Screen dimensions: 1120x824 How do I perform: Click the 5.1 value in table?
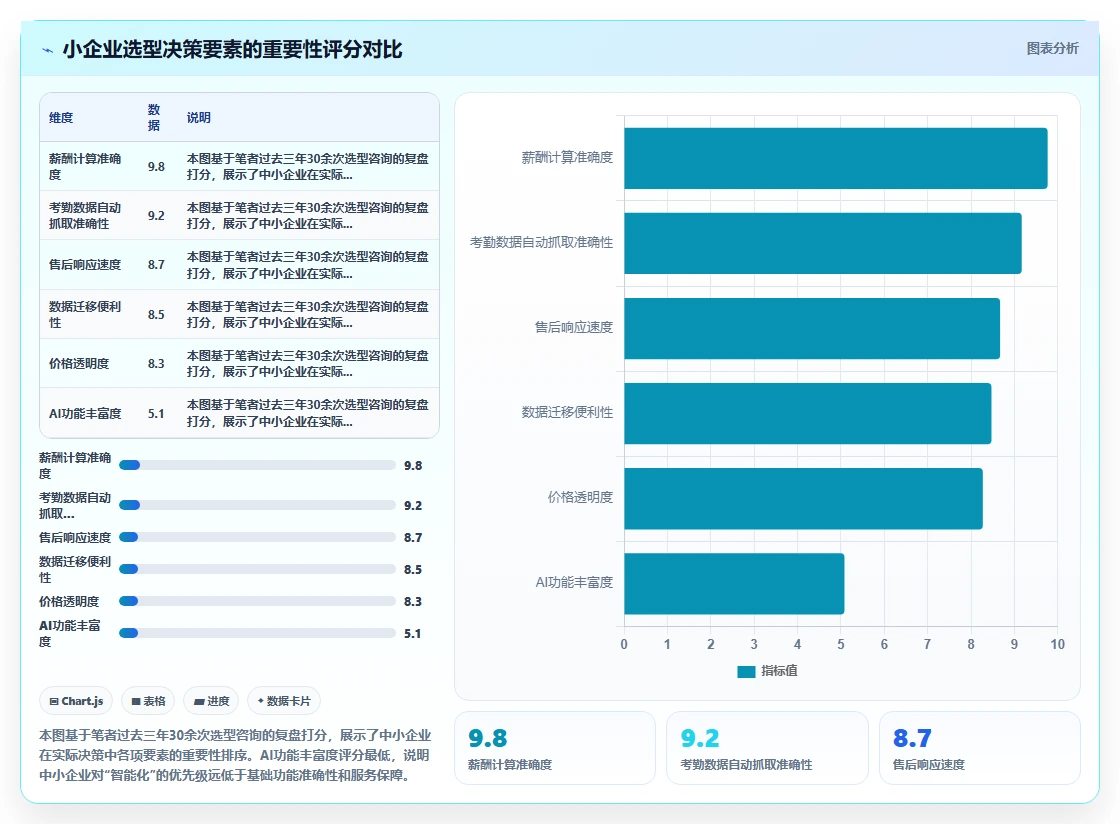click(156, 414)
